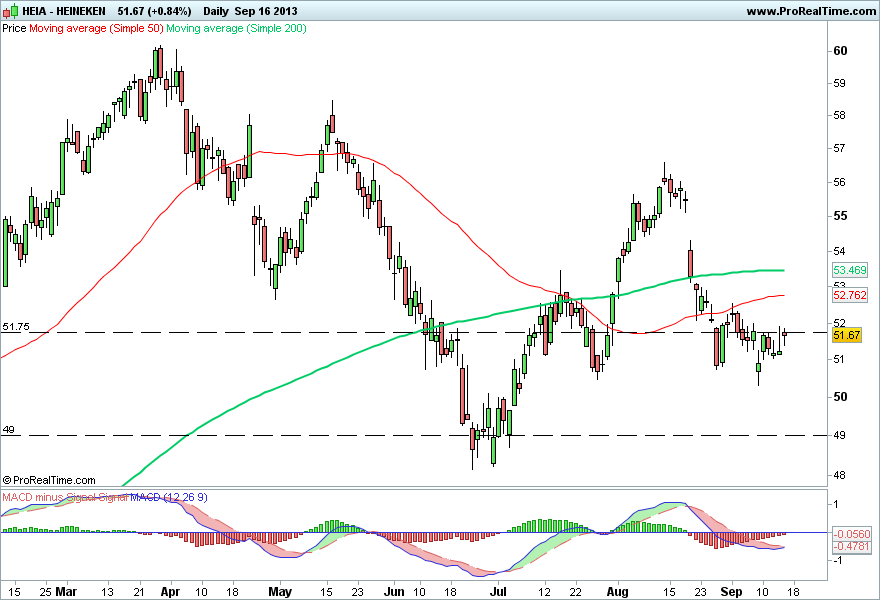880x600 pixels.
Task: Click the red 52.762 value tag
Action: click(x=850, y=295)
